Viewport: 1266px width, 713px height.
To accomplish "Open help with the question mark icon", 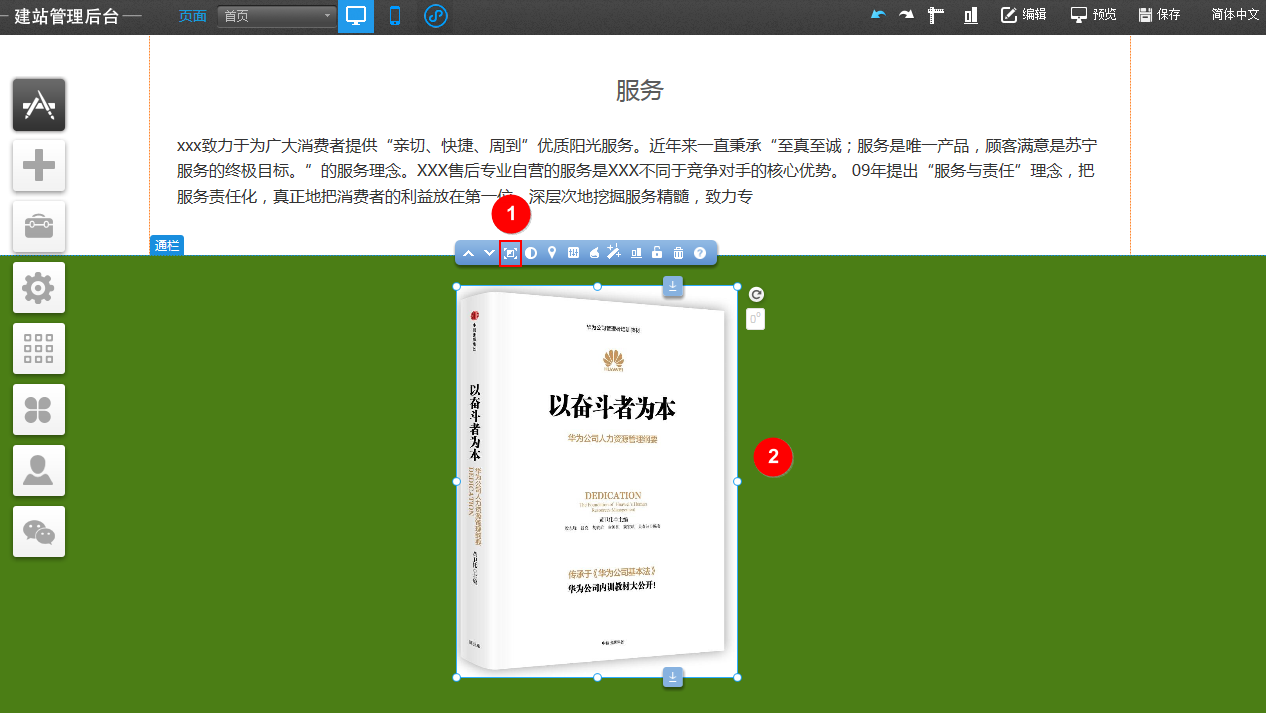I will [700, 253].
